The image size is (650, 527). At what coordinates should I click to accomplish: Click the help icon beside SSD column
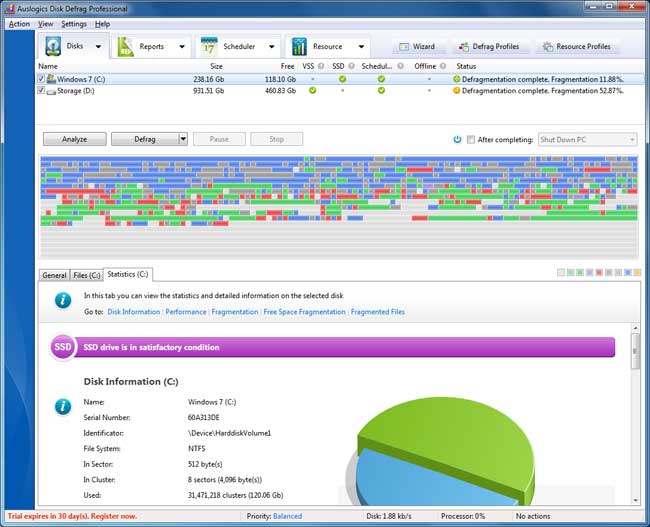(352, 66)
